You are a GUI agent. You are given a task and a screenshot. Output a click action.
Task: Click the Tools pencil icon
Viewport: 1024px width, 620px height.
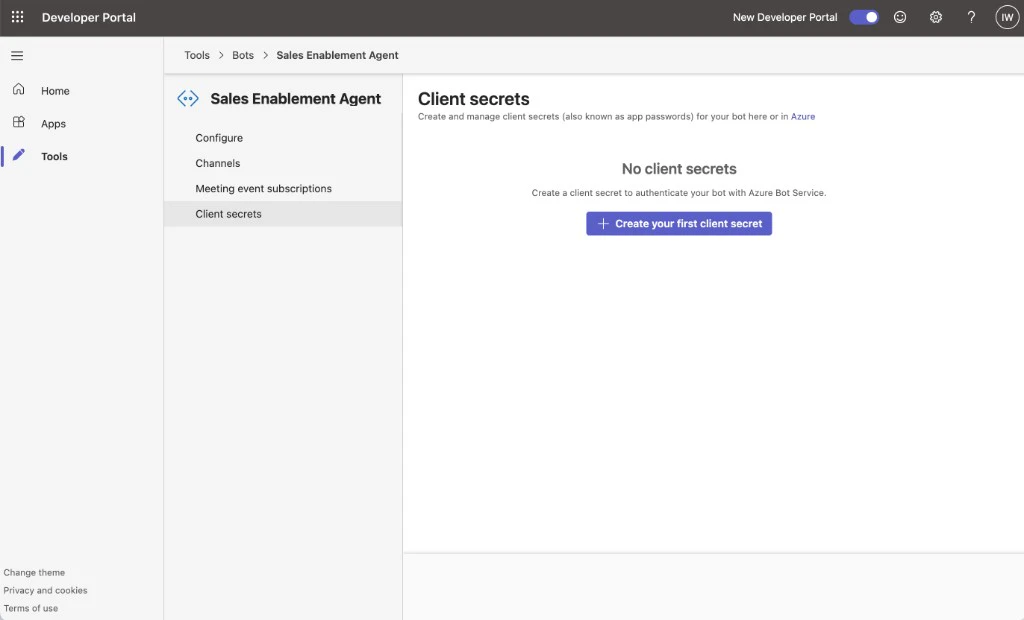(18, 155)
